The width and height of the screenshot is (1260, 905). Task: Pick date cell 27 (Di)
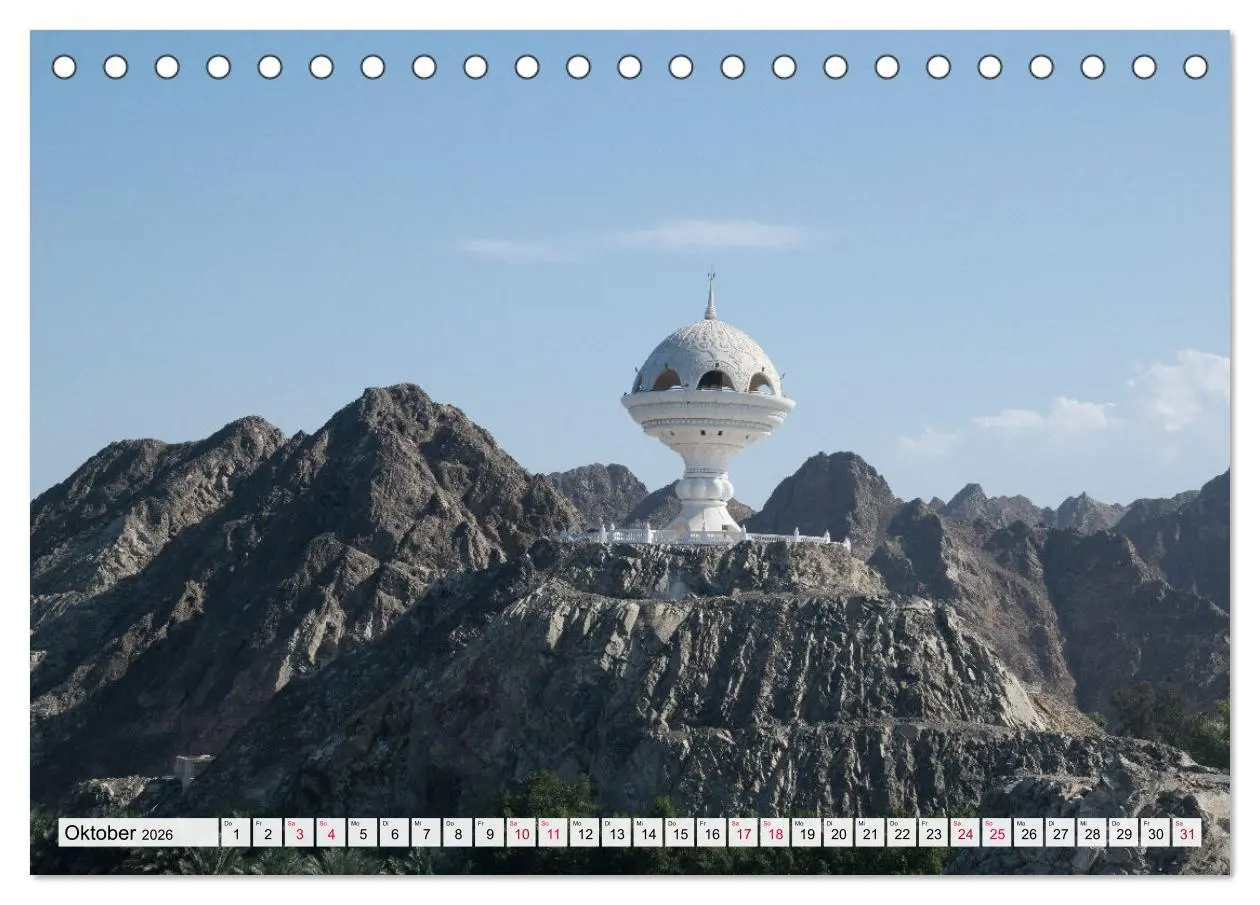(1060, 833)
